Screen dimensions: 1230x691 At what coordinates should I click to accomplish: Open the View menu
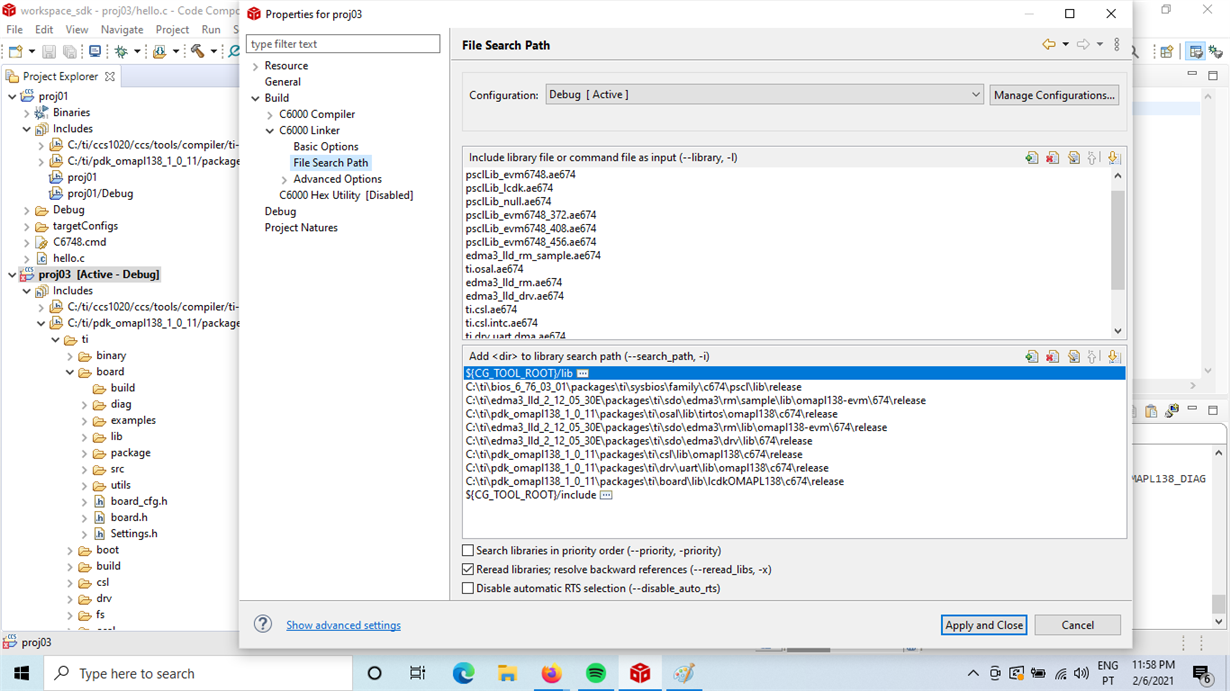(x=77, y=30)
